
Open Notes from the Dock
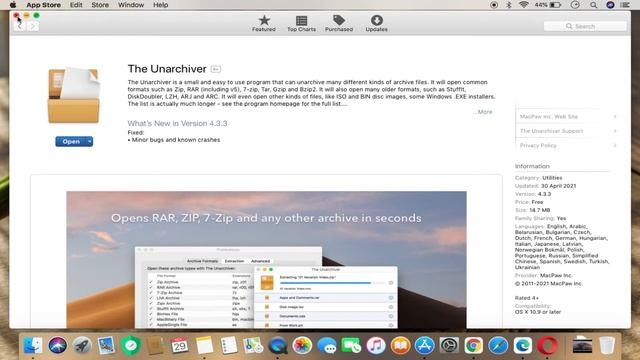point(204,345)
